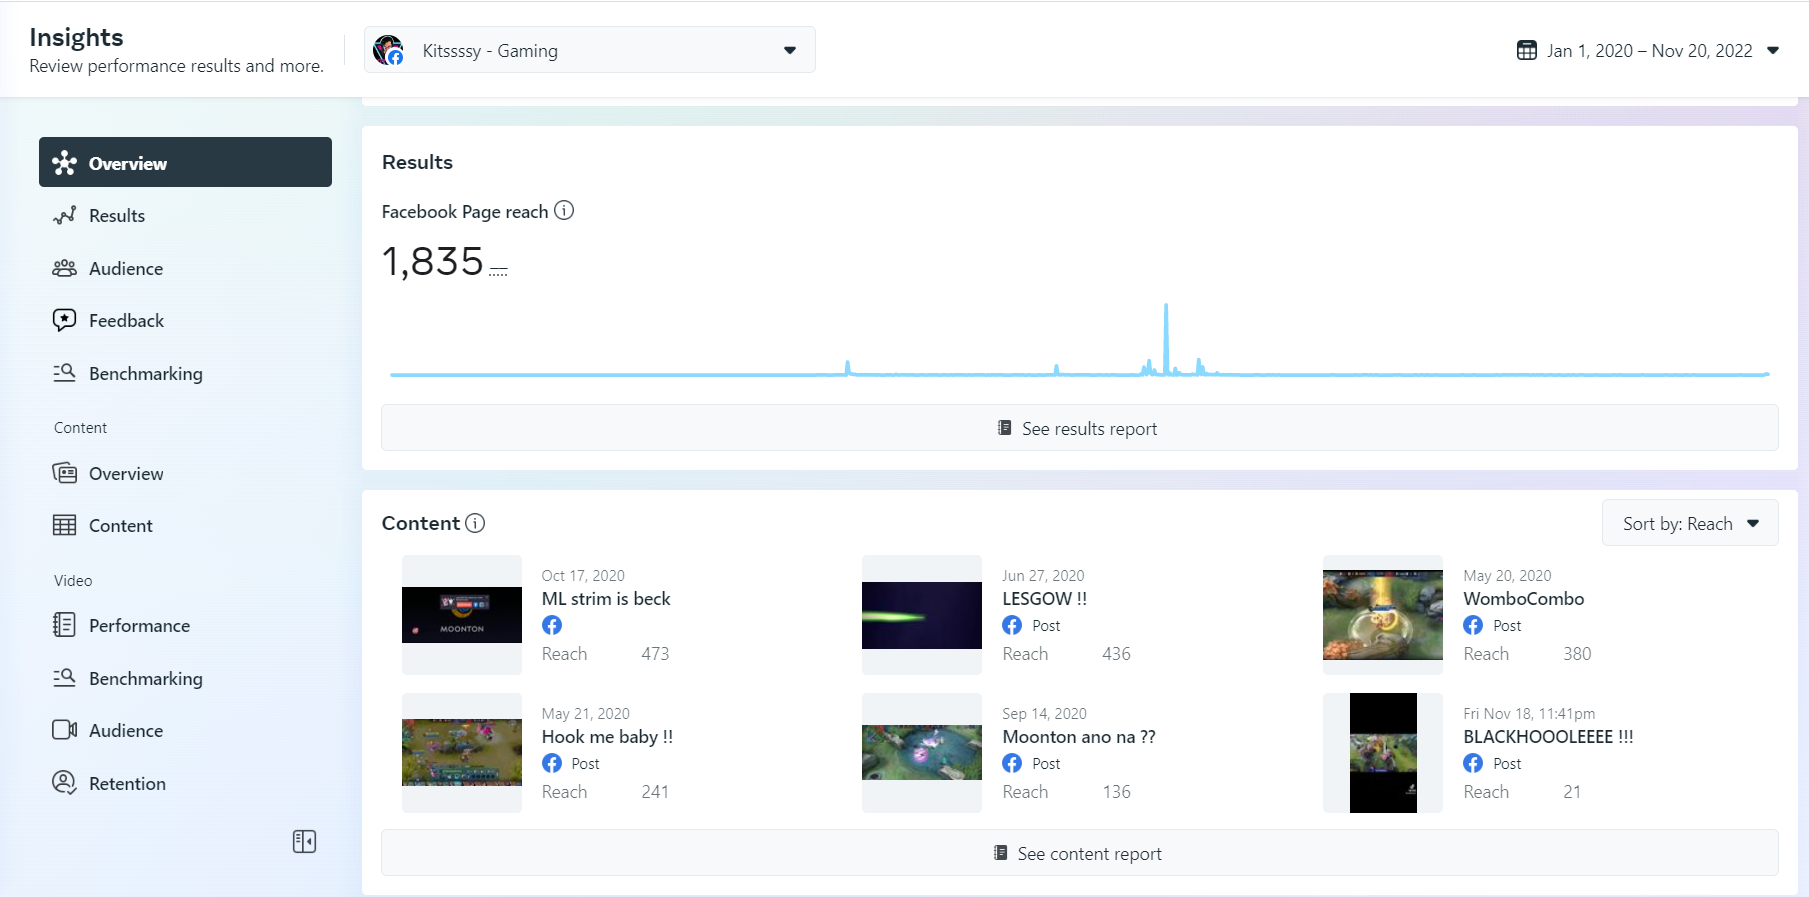Click the info icon beside Facebook Page reach
The image size is (1809, 897).
564,210
